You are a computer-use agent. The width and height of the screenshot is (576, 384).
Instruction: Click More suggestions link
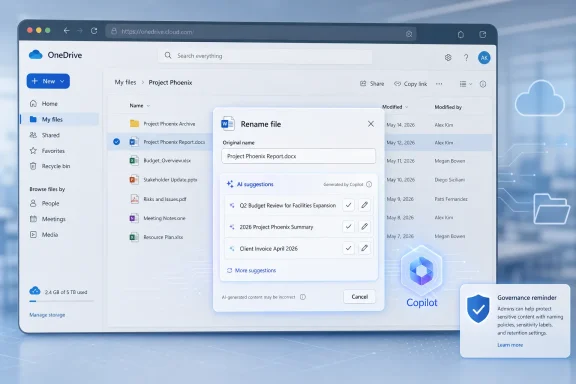point(251,270)
